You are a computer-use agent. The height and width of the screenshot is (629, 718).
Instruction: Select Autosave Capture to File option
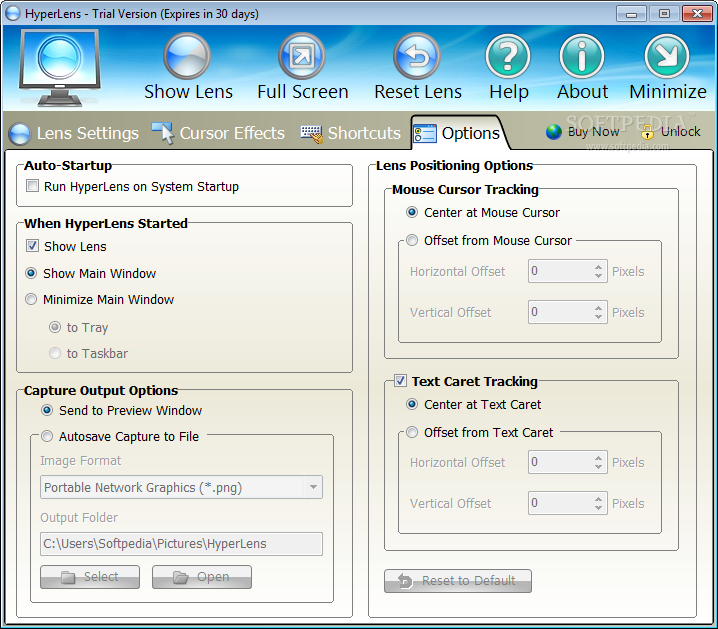tap(47, 436)
